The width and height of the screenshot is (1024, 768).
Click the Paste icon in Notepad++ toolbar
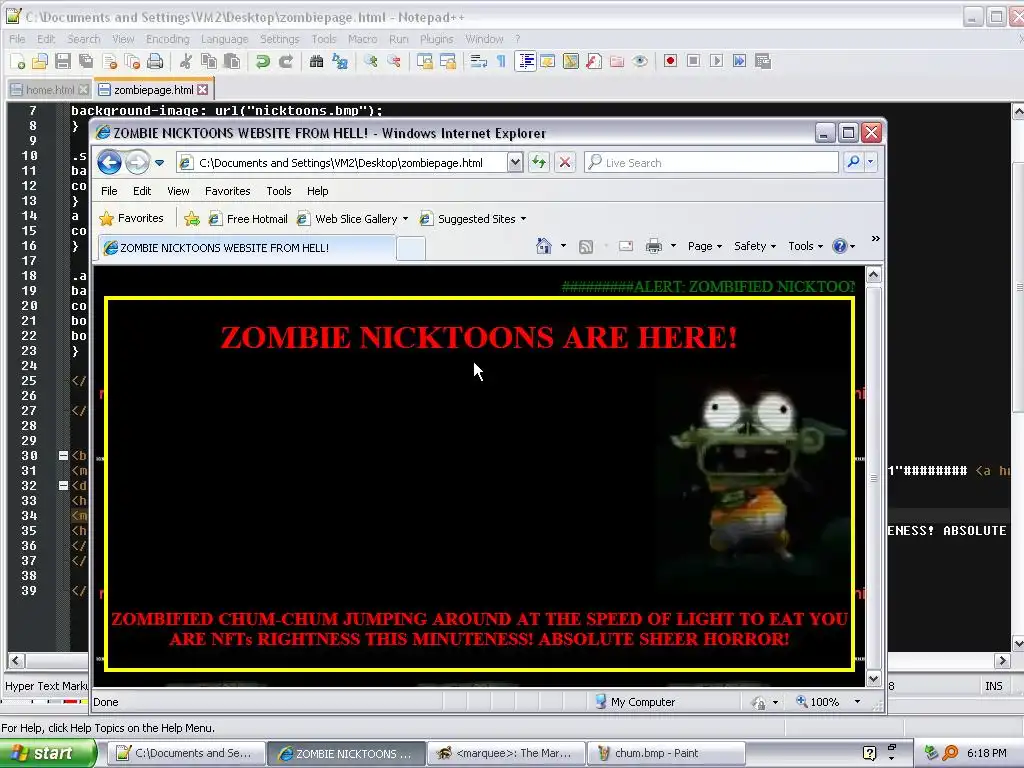coord(232,61)
